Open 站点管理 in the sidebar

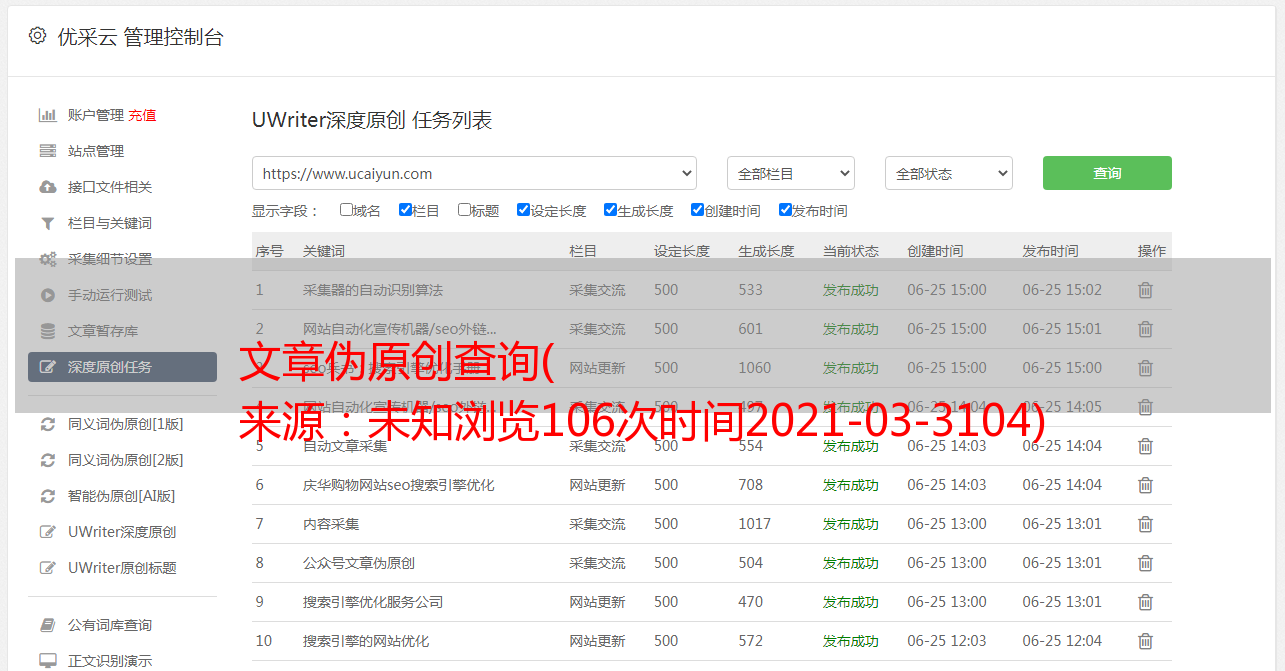(x=96, y=151)
